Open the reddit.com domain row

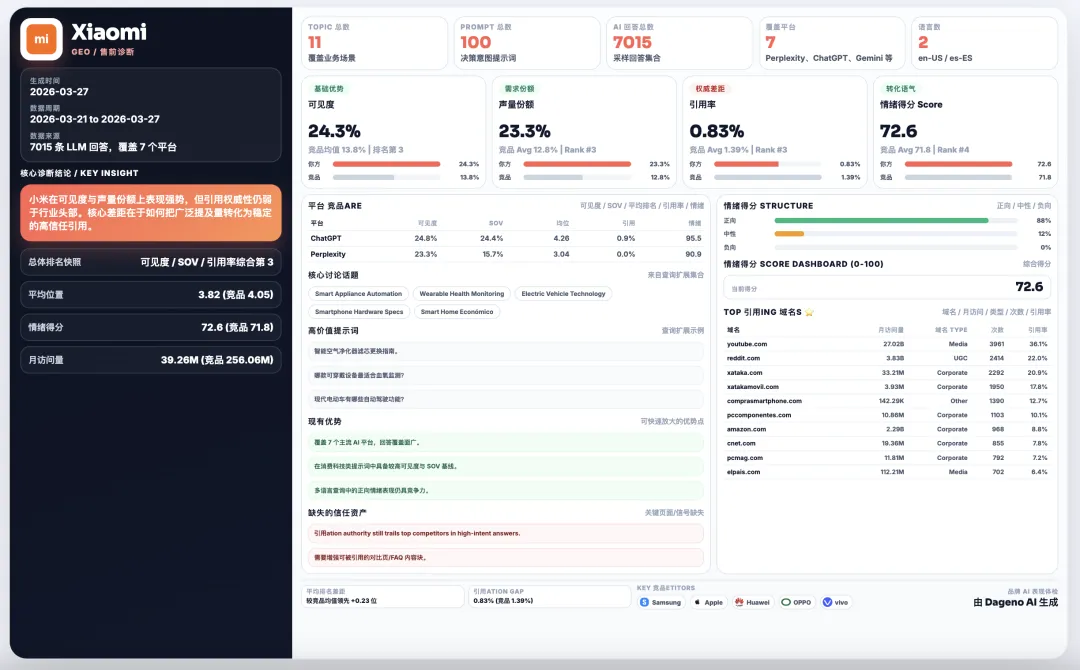click(x=887, y=358)
